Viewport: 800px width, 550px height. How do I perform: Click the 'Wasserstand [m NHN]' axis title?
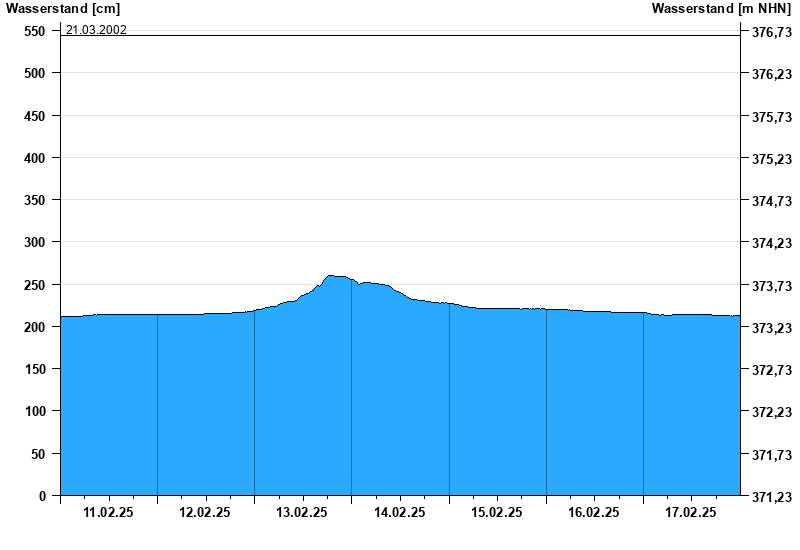(x=721, y=9)
